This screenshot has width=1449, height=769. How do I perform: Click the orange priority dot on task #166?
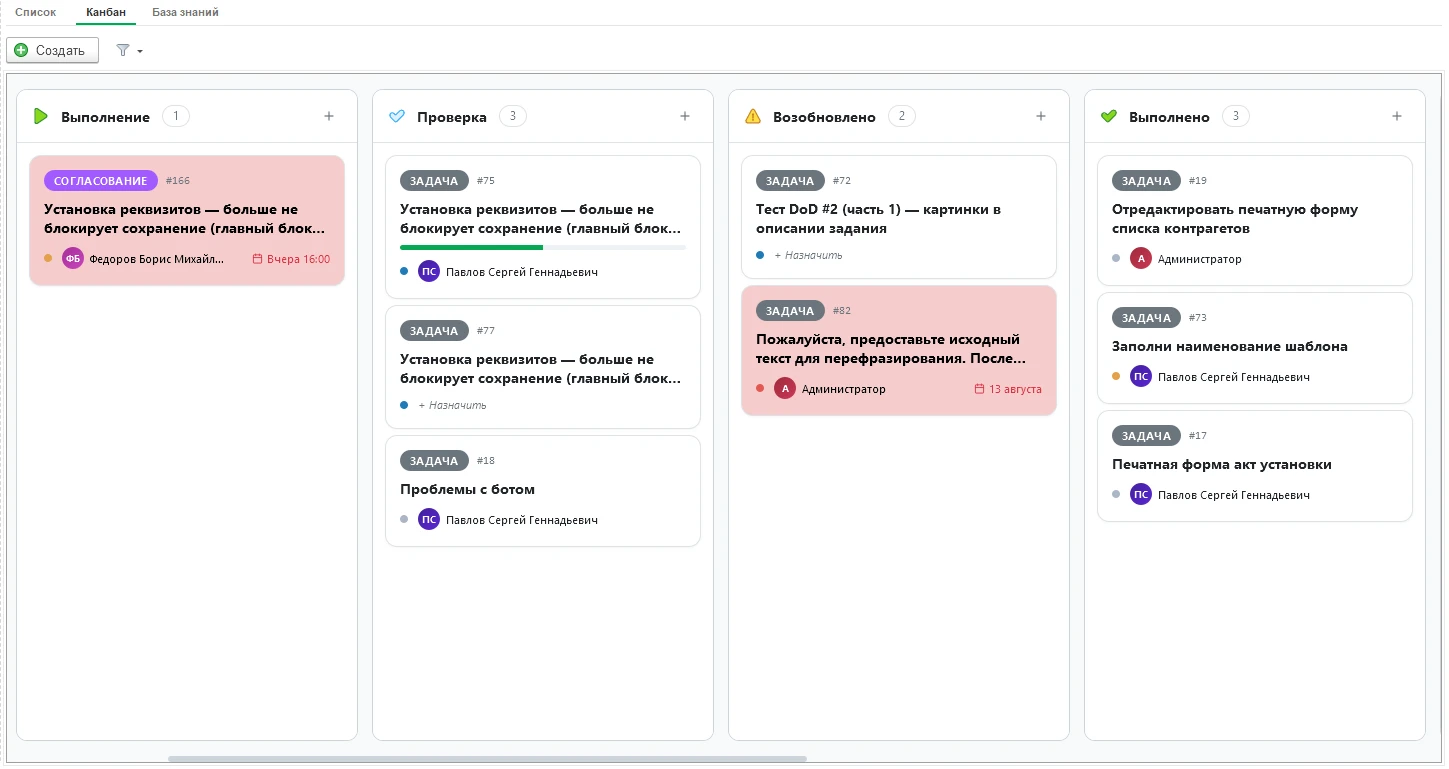pos(48,258)
